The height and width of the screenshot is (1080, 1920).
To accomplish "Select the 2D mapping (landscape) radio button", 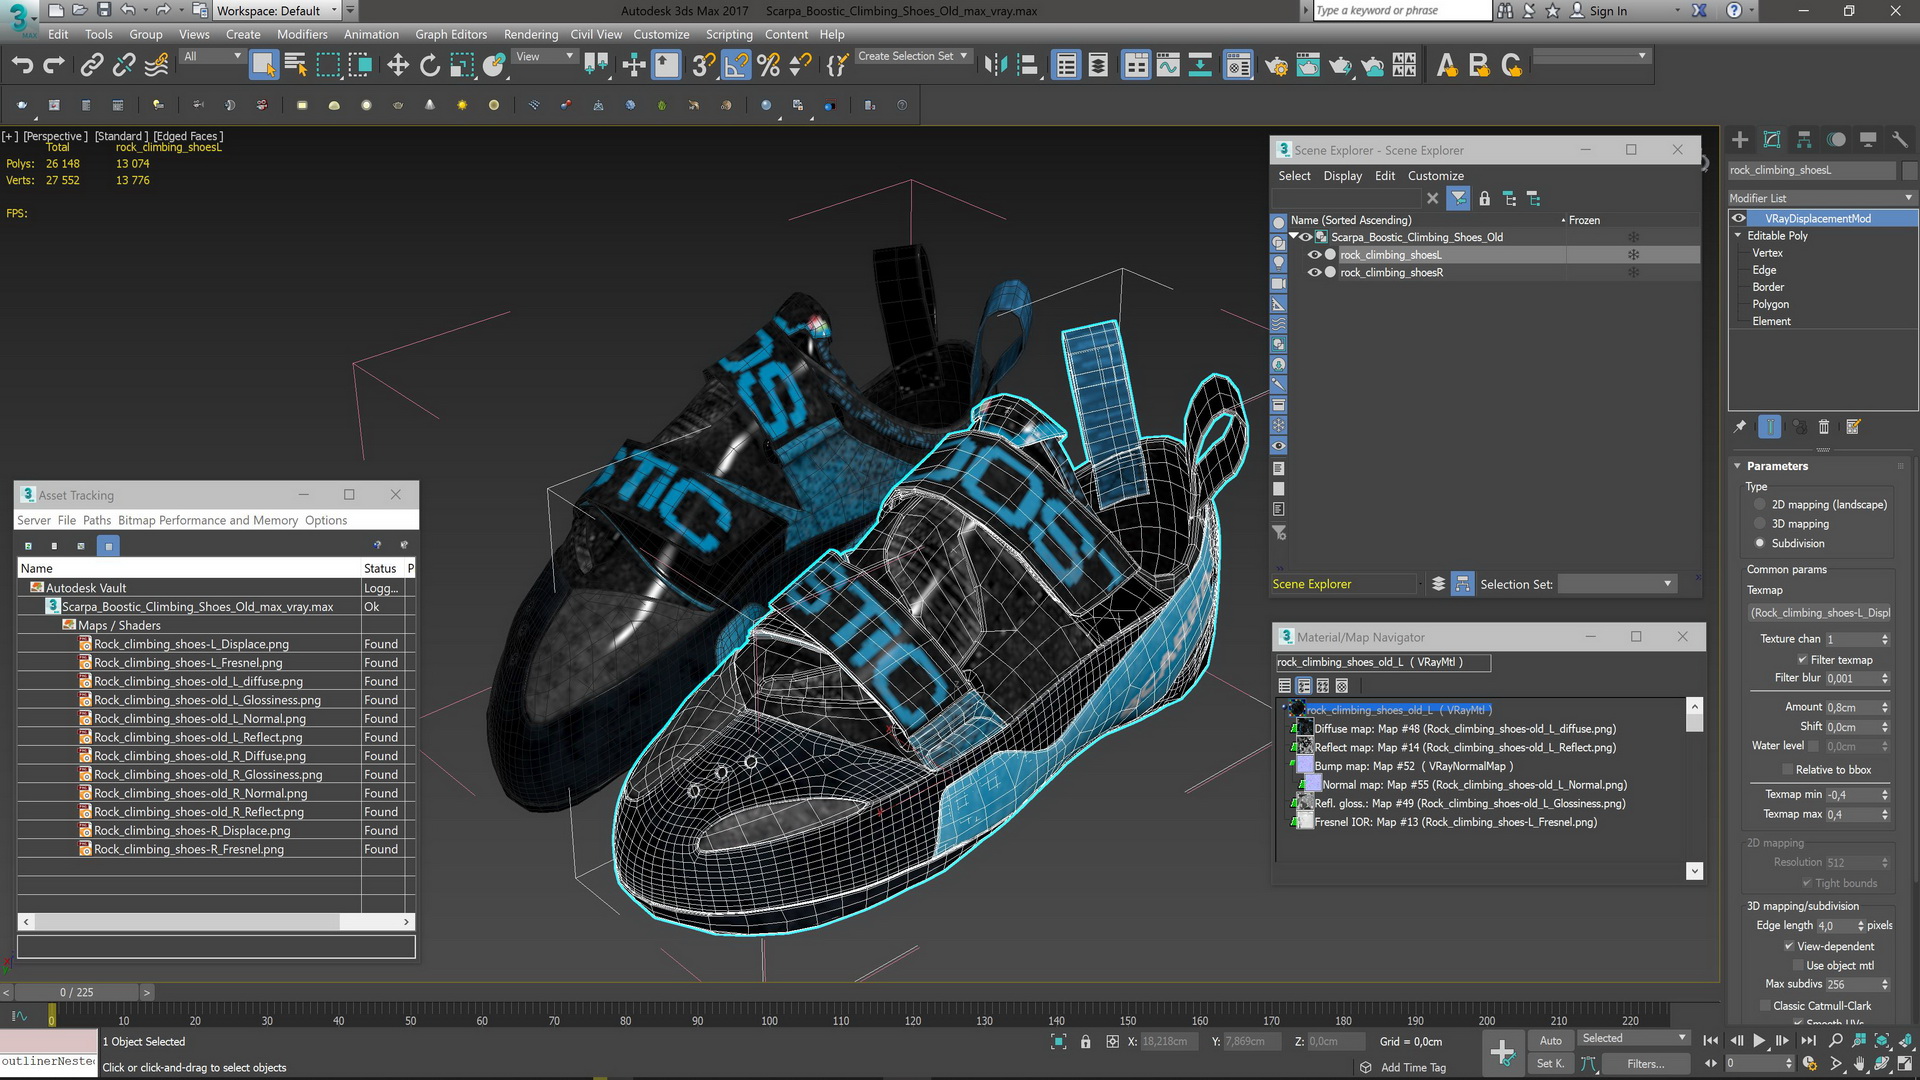I will coord(1760,505).
